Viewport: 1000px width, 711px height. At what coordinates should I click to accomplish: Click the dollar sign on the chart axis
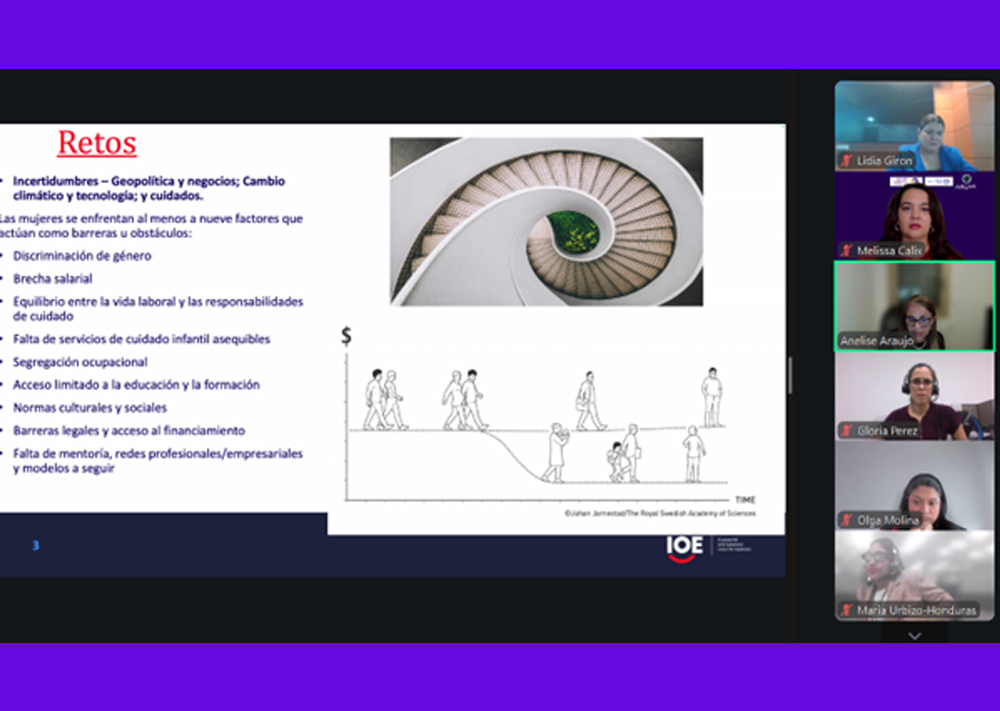(346, 336)
